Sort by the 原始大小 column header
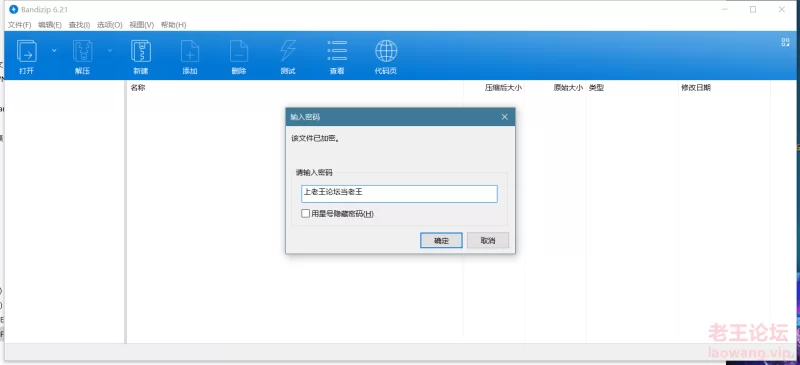The image size is (800, 365). tap(568, 88)
